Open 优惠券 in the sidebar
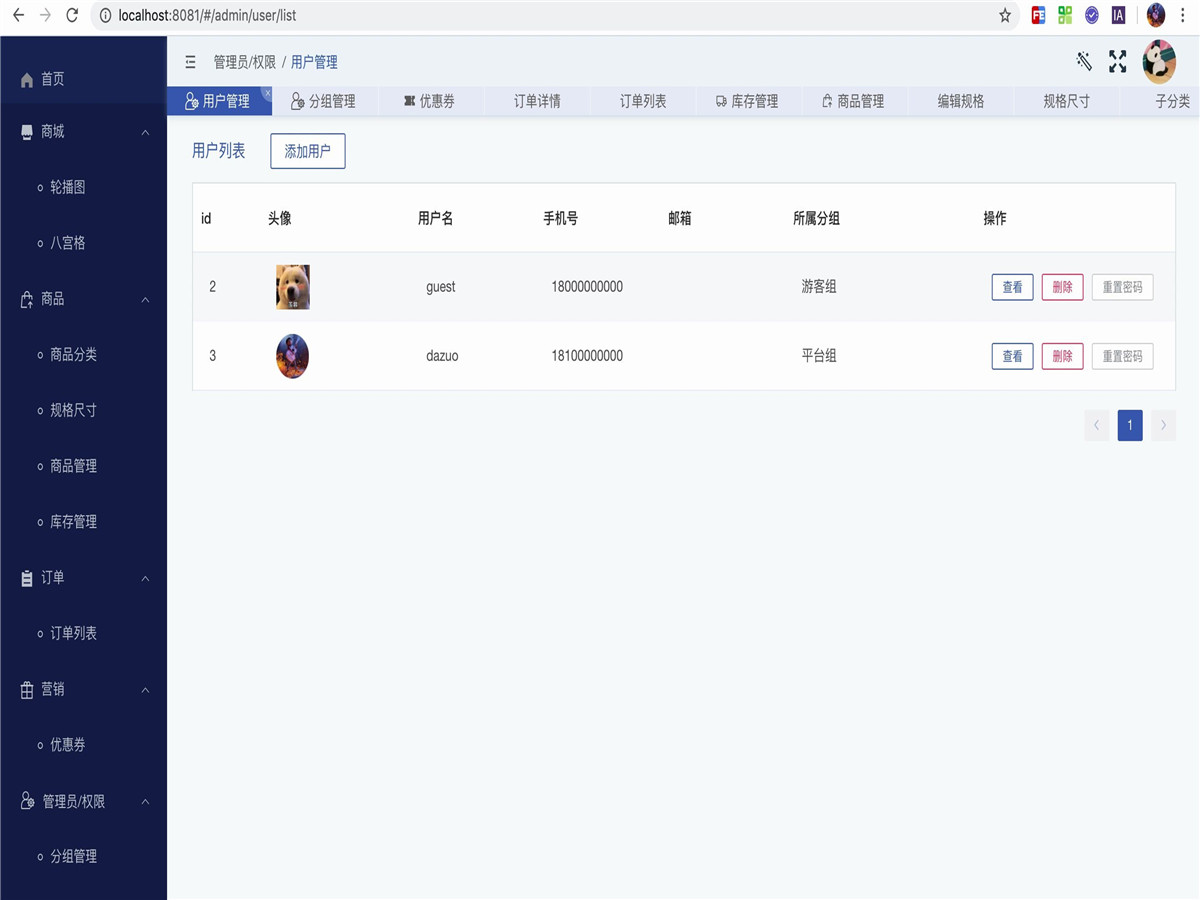The height and width of the screenshot is (900, 1200). (68, 745)
